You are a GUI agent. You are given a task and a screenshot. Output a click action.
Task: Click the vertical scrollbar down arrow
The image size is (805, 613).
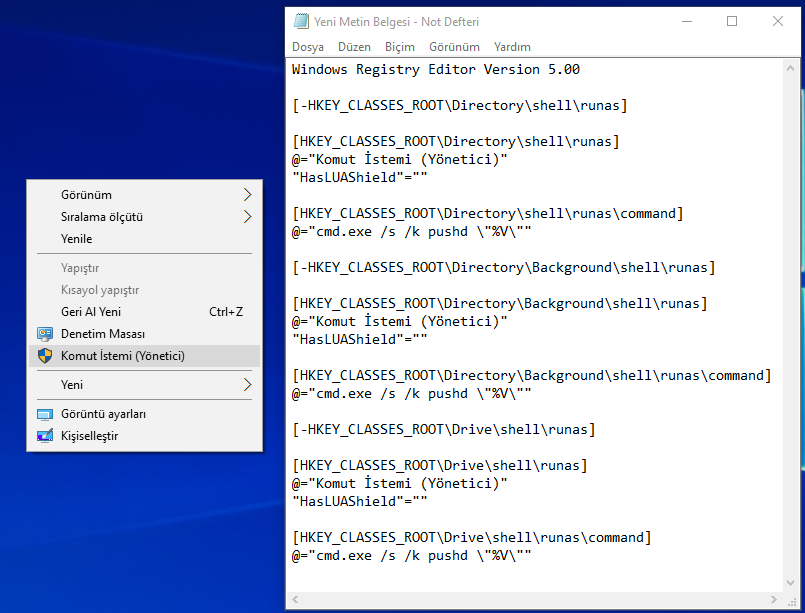(790, 583)
